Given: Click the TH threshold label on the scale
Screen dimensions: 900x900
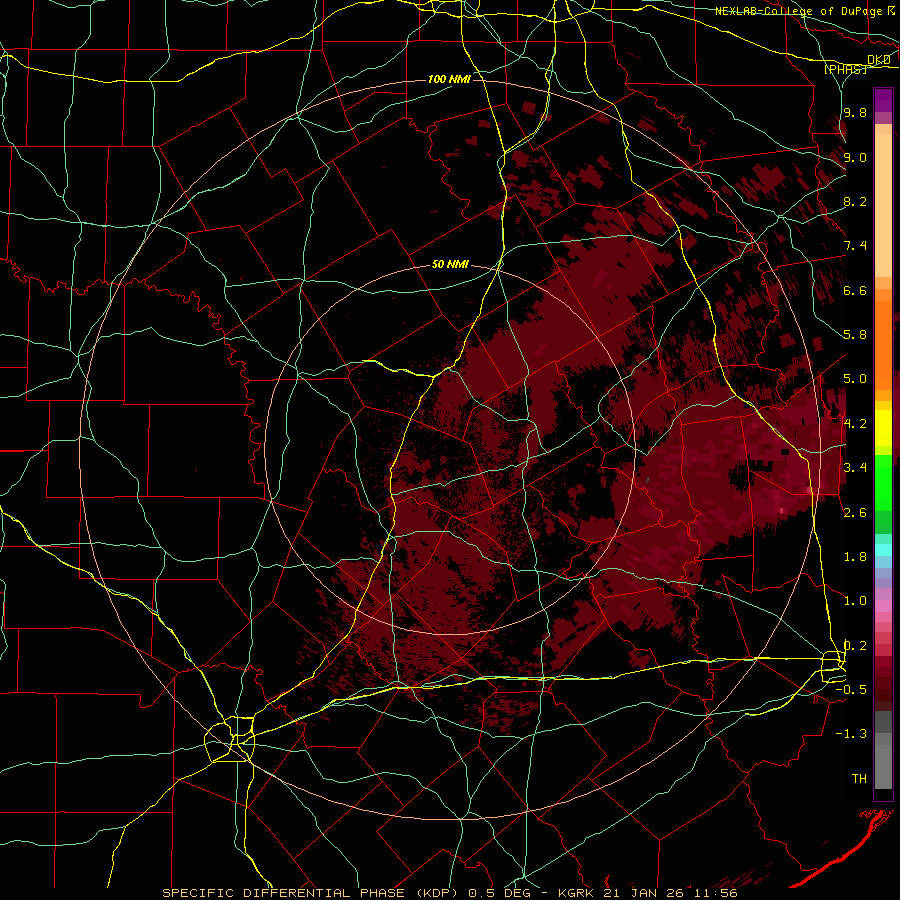Looking at the screenshot, I should click(859, 779).
